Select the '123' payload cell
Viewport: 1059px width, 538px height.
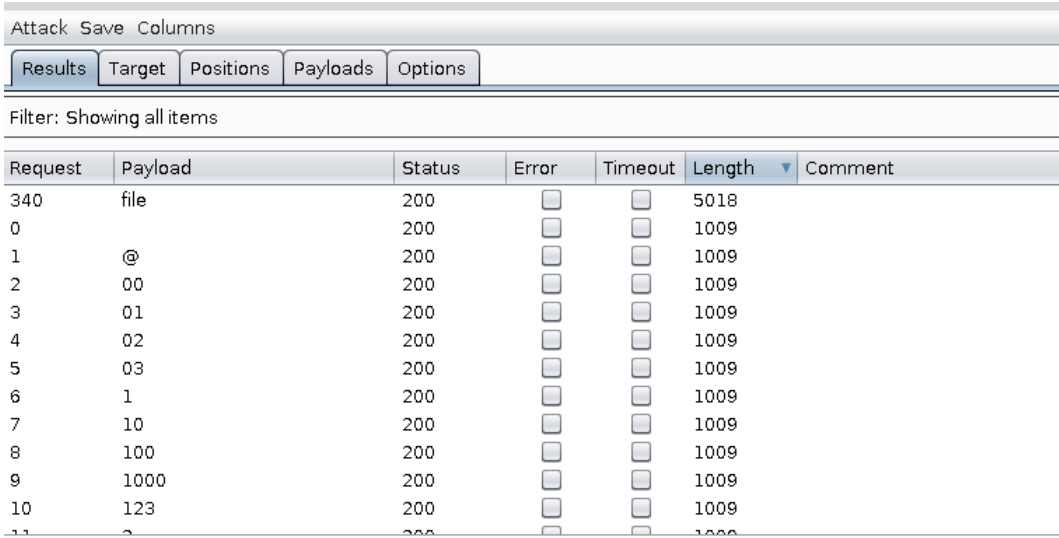pyautogui.click(x=254, y=508)
